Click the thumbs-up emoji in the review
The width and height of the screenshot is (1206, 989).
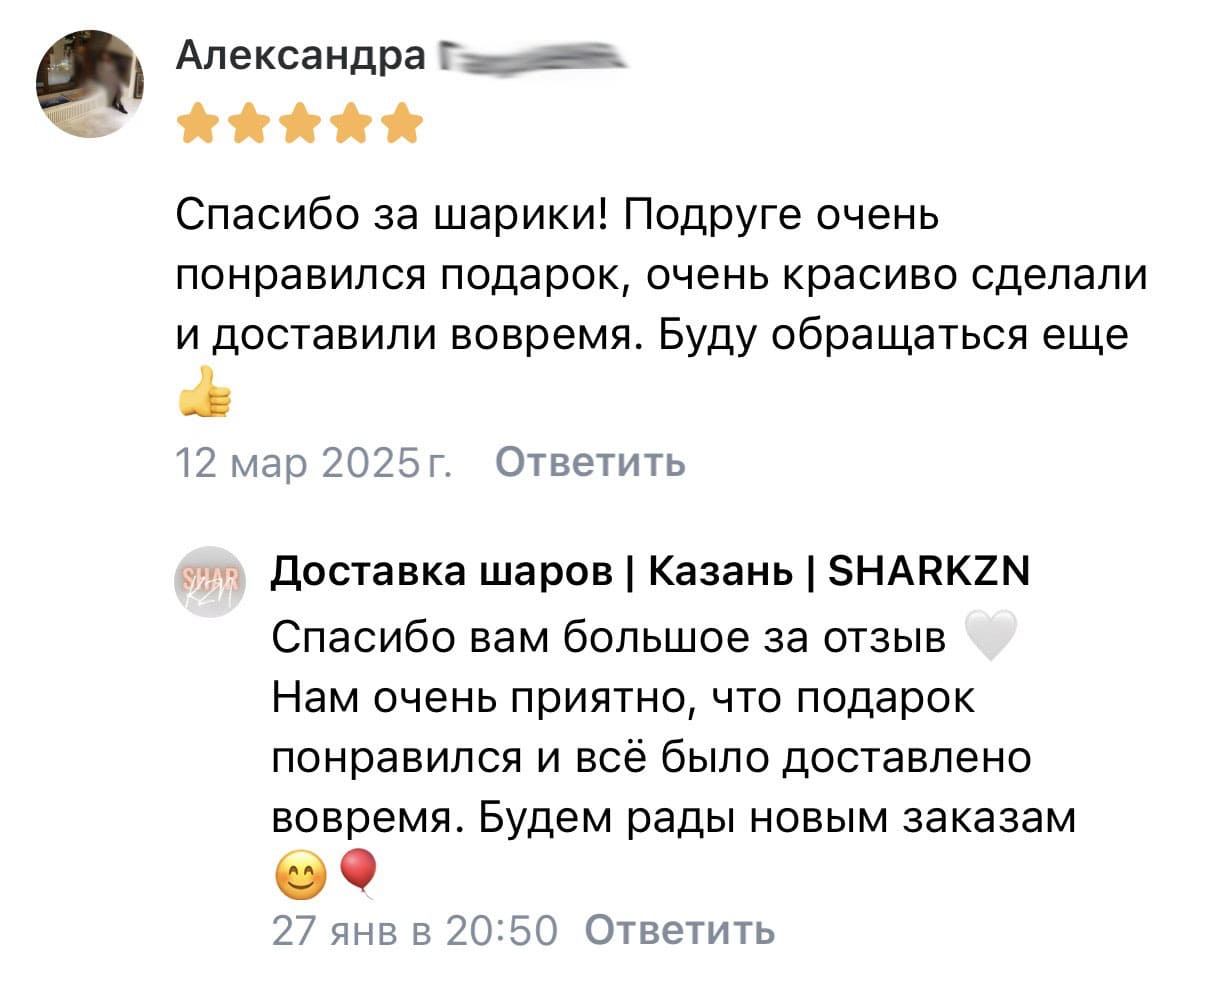click(204, 391)
